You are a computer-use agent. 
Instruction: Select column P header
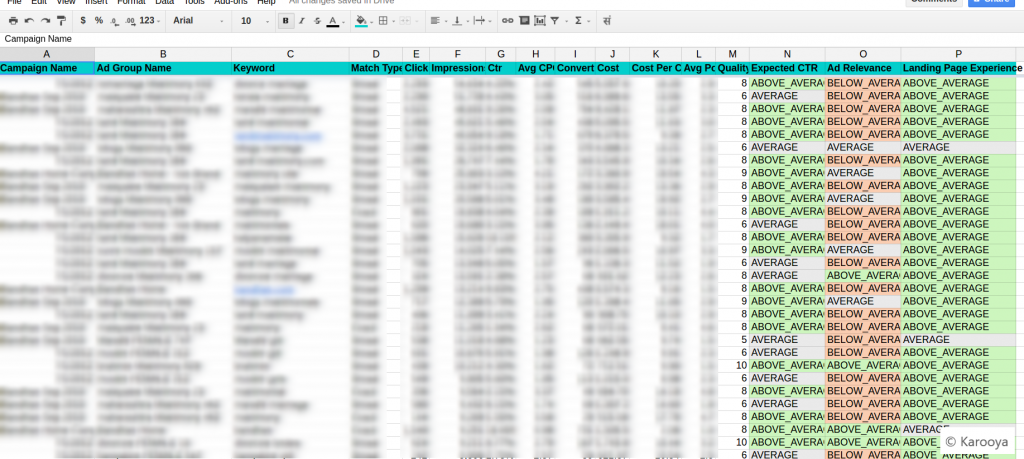click(959, 54)
